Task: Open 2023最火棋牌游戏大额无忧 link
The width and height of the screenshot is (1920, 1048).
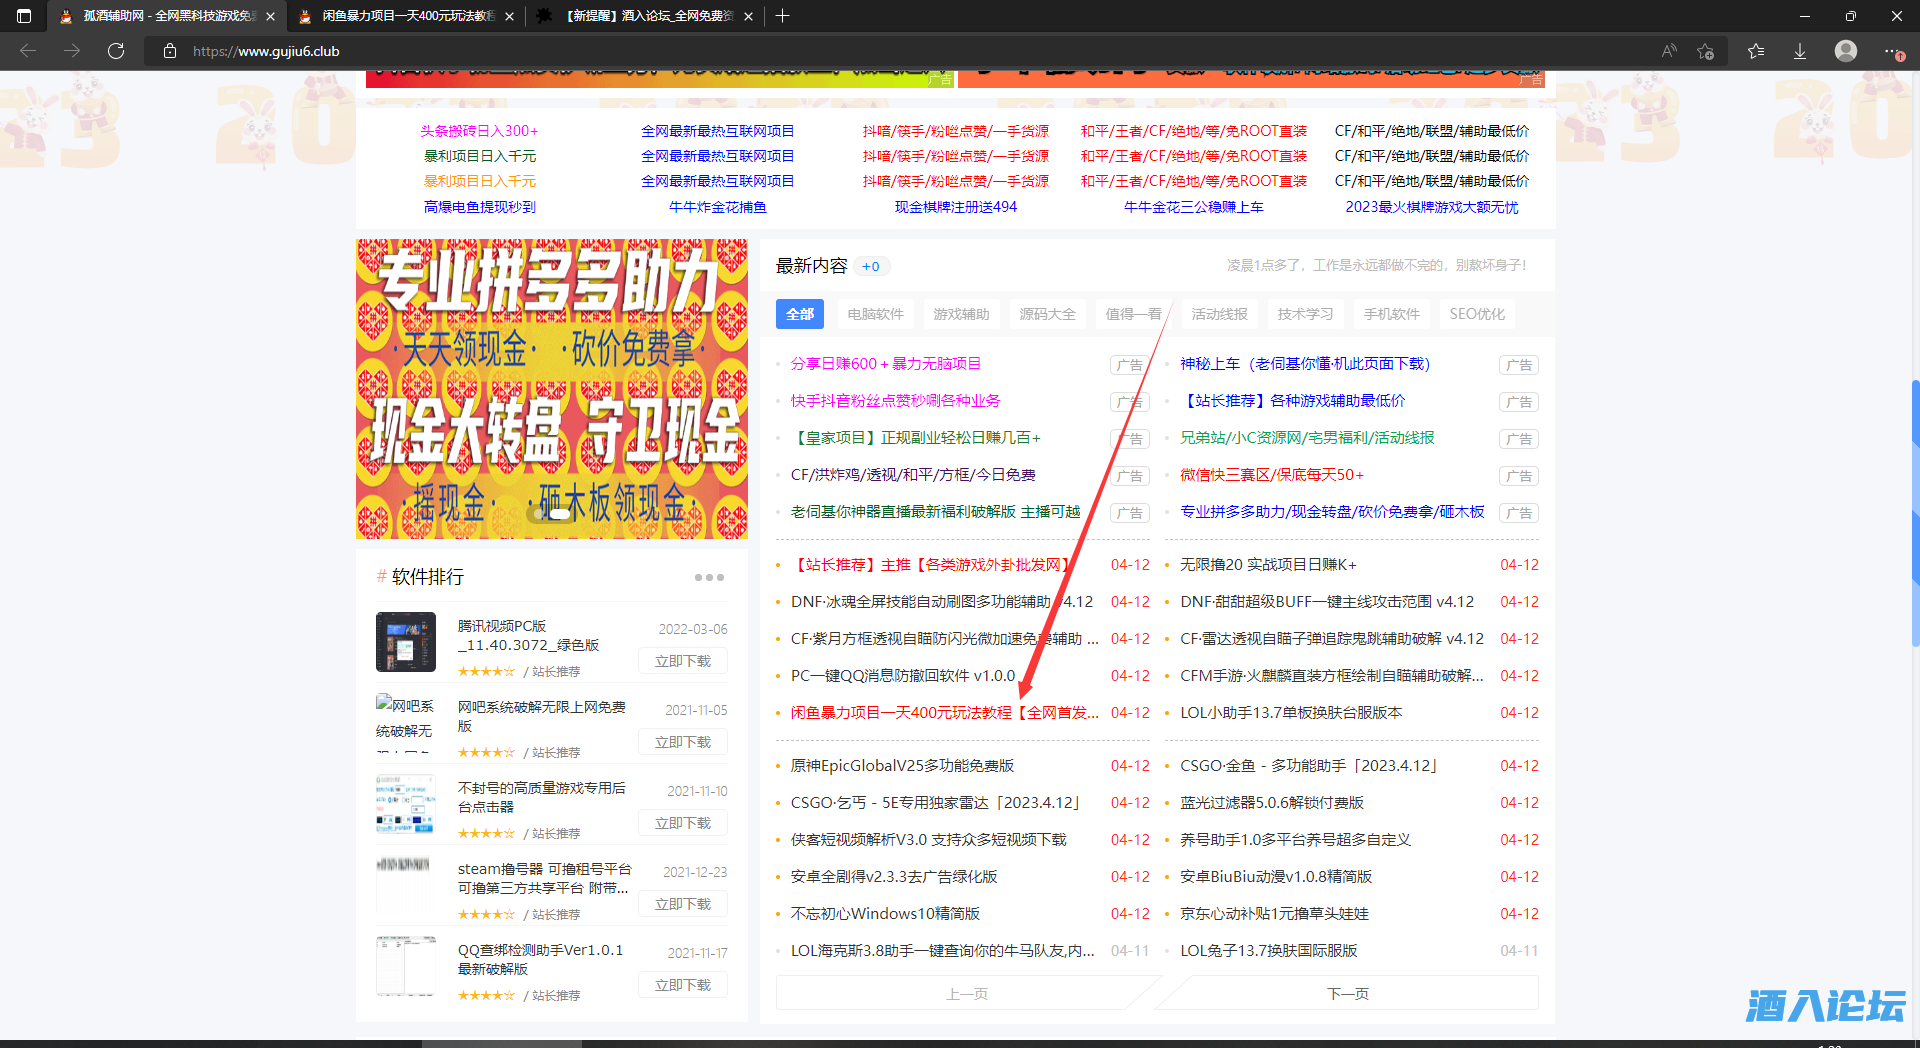Action: click(x=1431, y=207)
